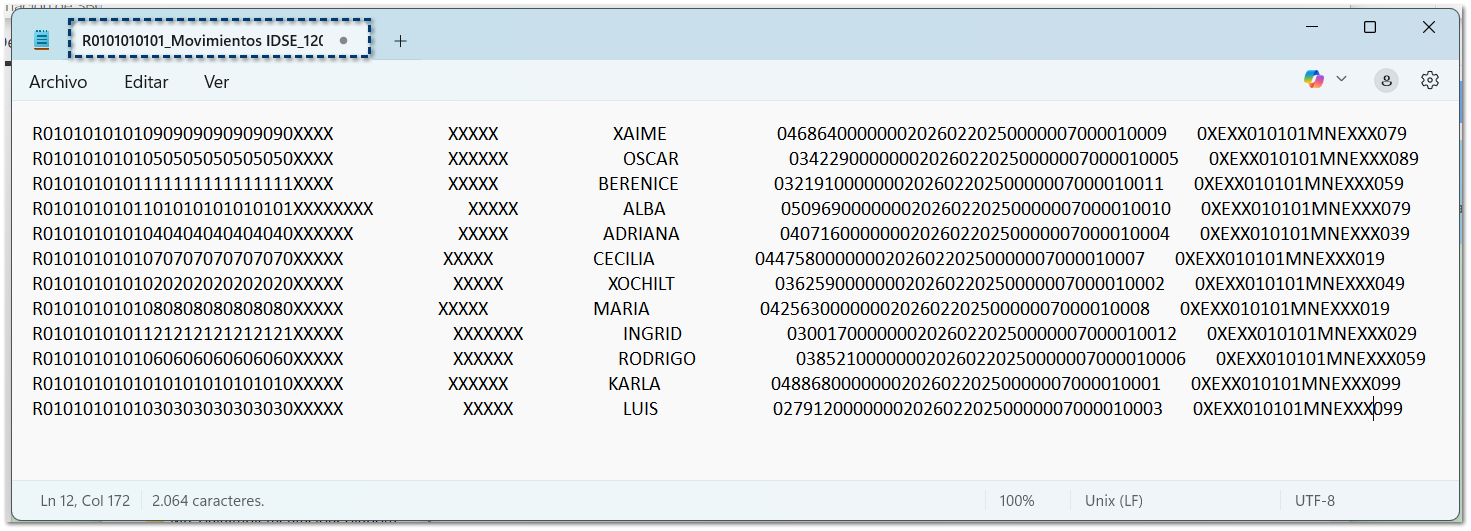Screen dimensions: 1471x531
Task: Click the Ln 12, Col 172 indicator
Action: point(85,500)
